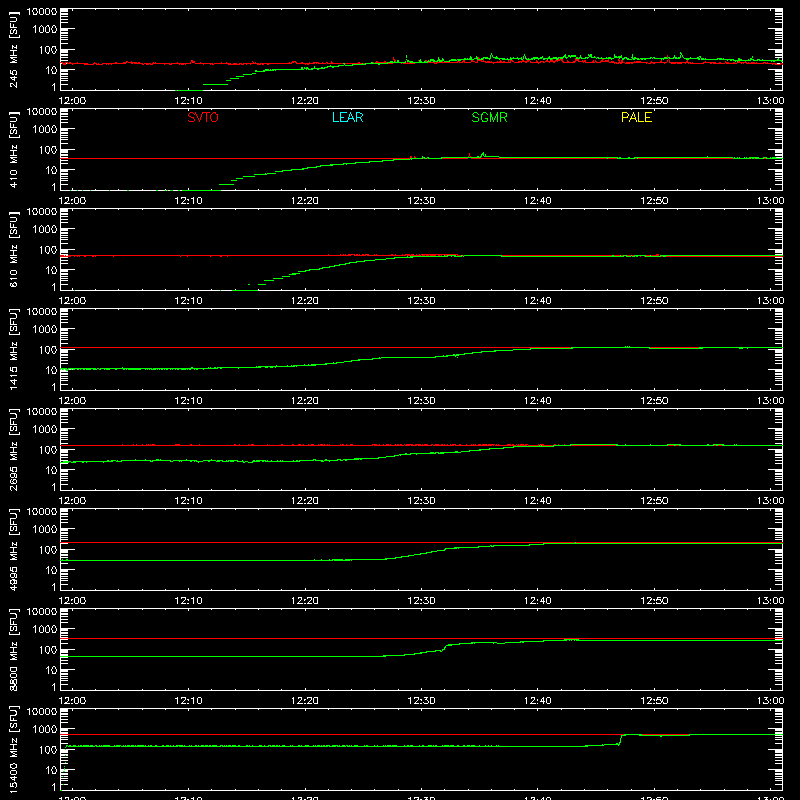Click 13:00 time label under 245 MHz plot

(x=770, y=101)
